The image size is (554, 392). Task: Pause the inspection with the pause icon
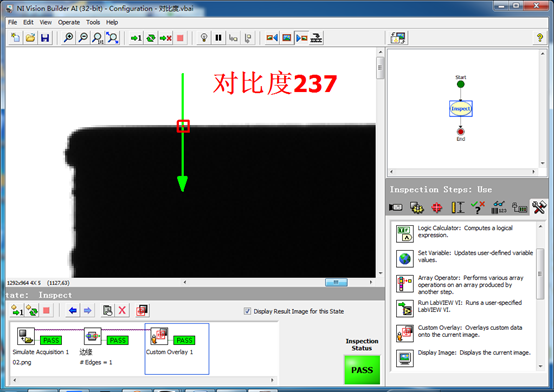click(x=218, y=38)
